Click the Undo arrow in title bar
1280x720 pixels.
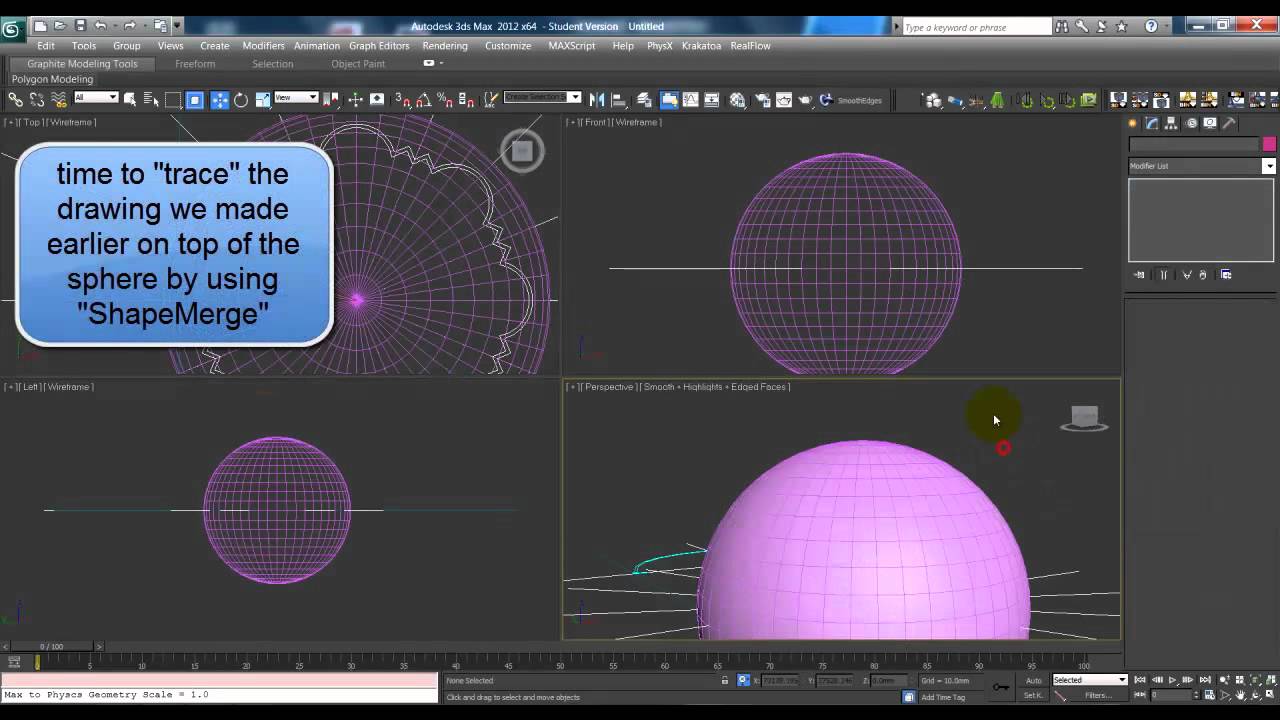pyautogui.click(x=100, y=26)
